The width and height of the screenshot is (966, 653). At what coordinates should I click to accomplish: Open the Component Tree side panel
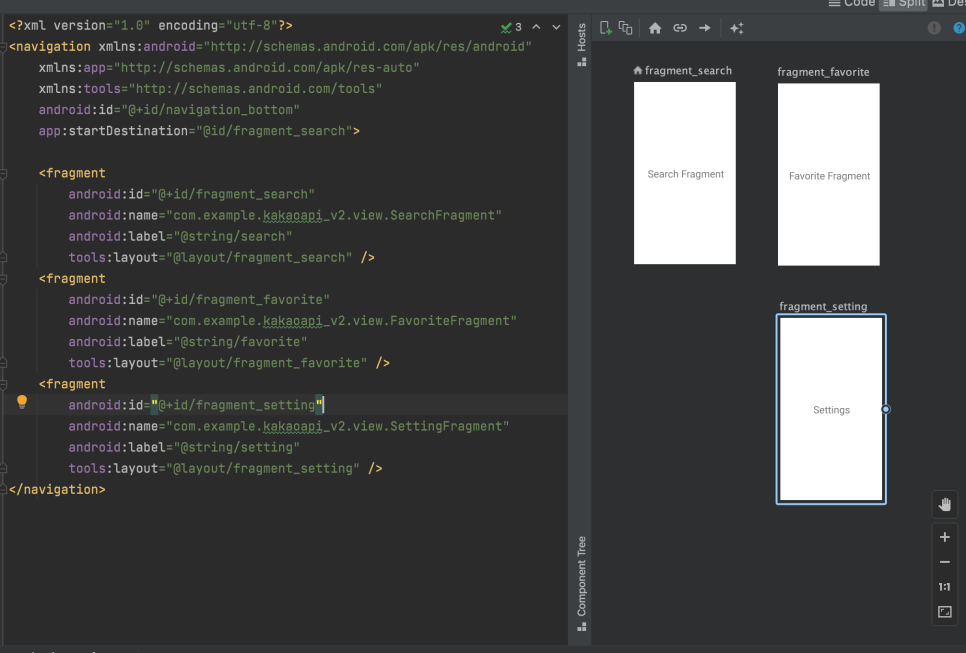(582, 583)
